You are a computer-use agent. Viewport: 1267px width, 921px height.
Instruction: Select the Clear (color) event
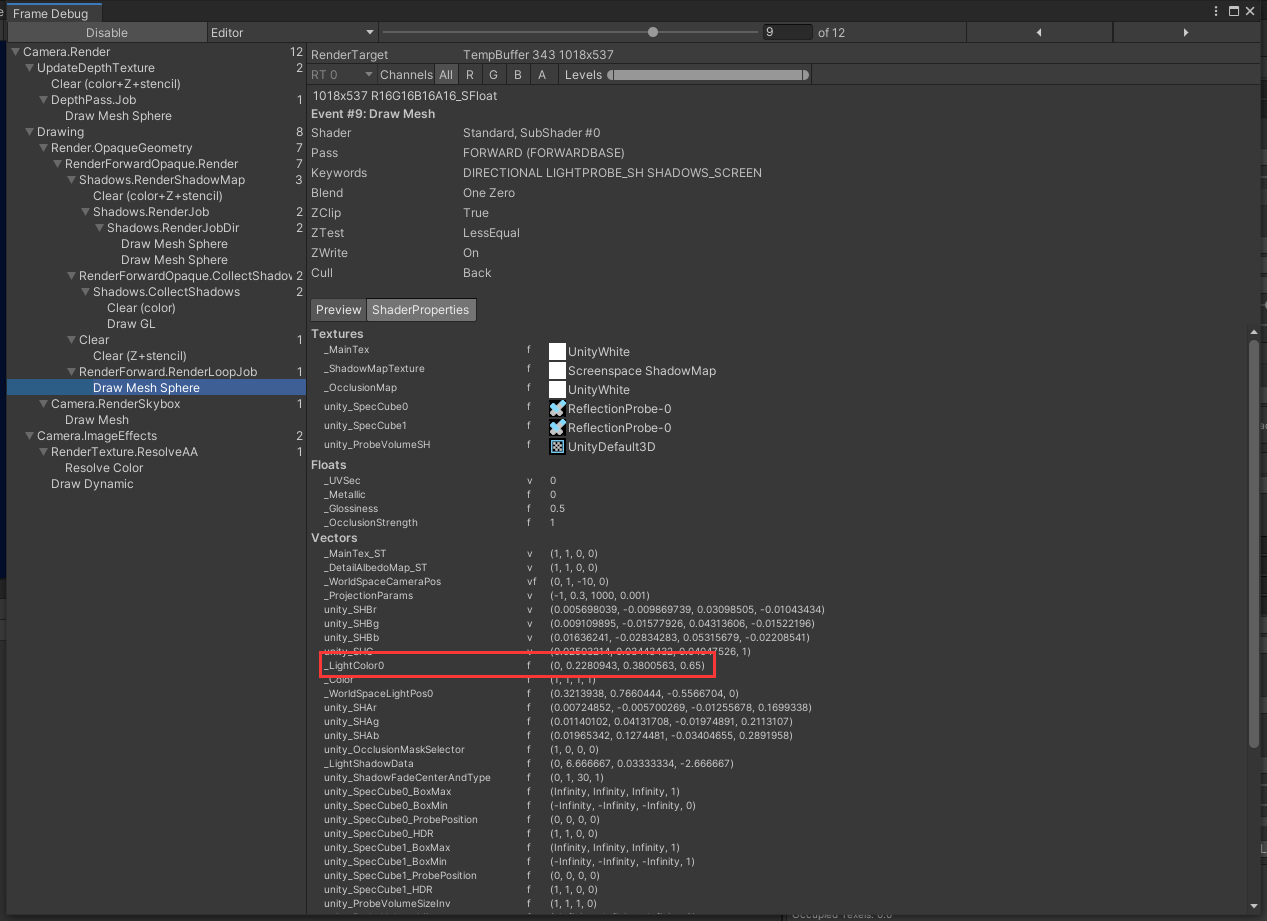[141, 308]
